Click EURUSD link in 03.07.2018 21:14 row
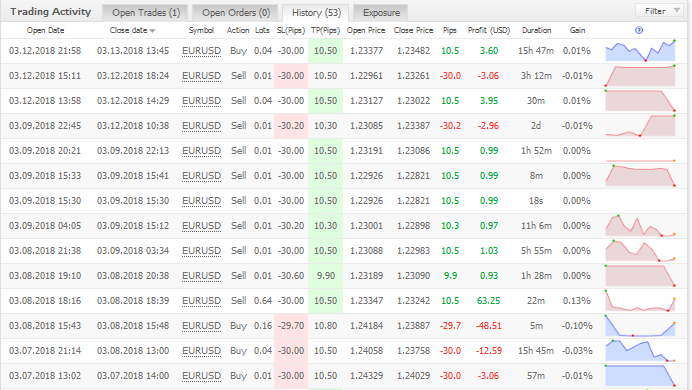 coord(201,351)
